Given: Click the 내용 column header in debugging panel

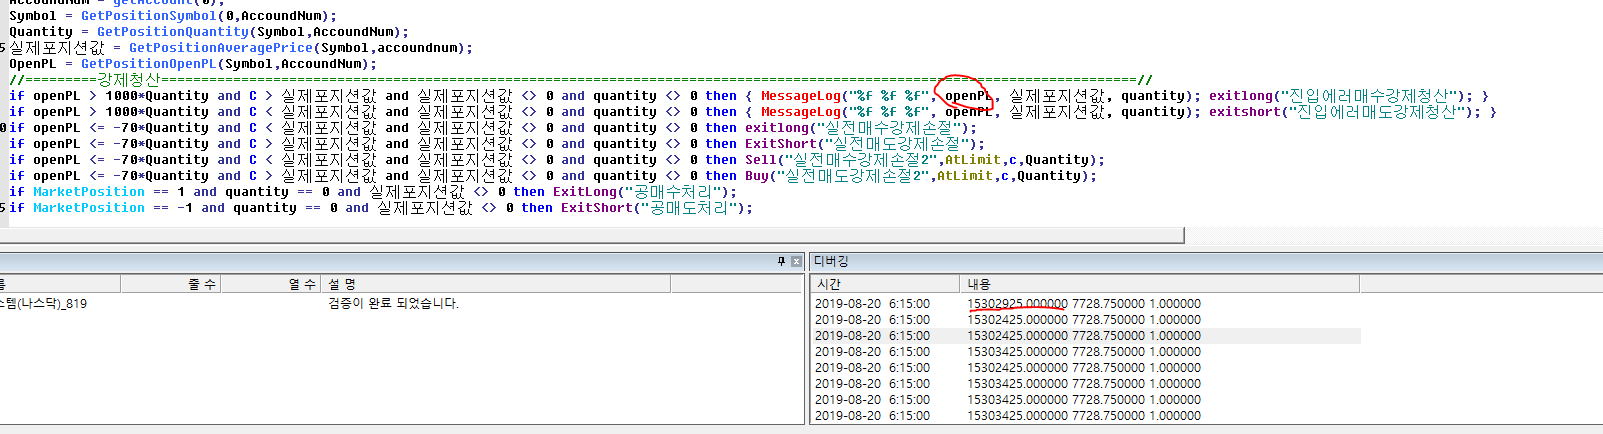Looking at the screenshot, I should tap(978, 284).
